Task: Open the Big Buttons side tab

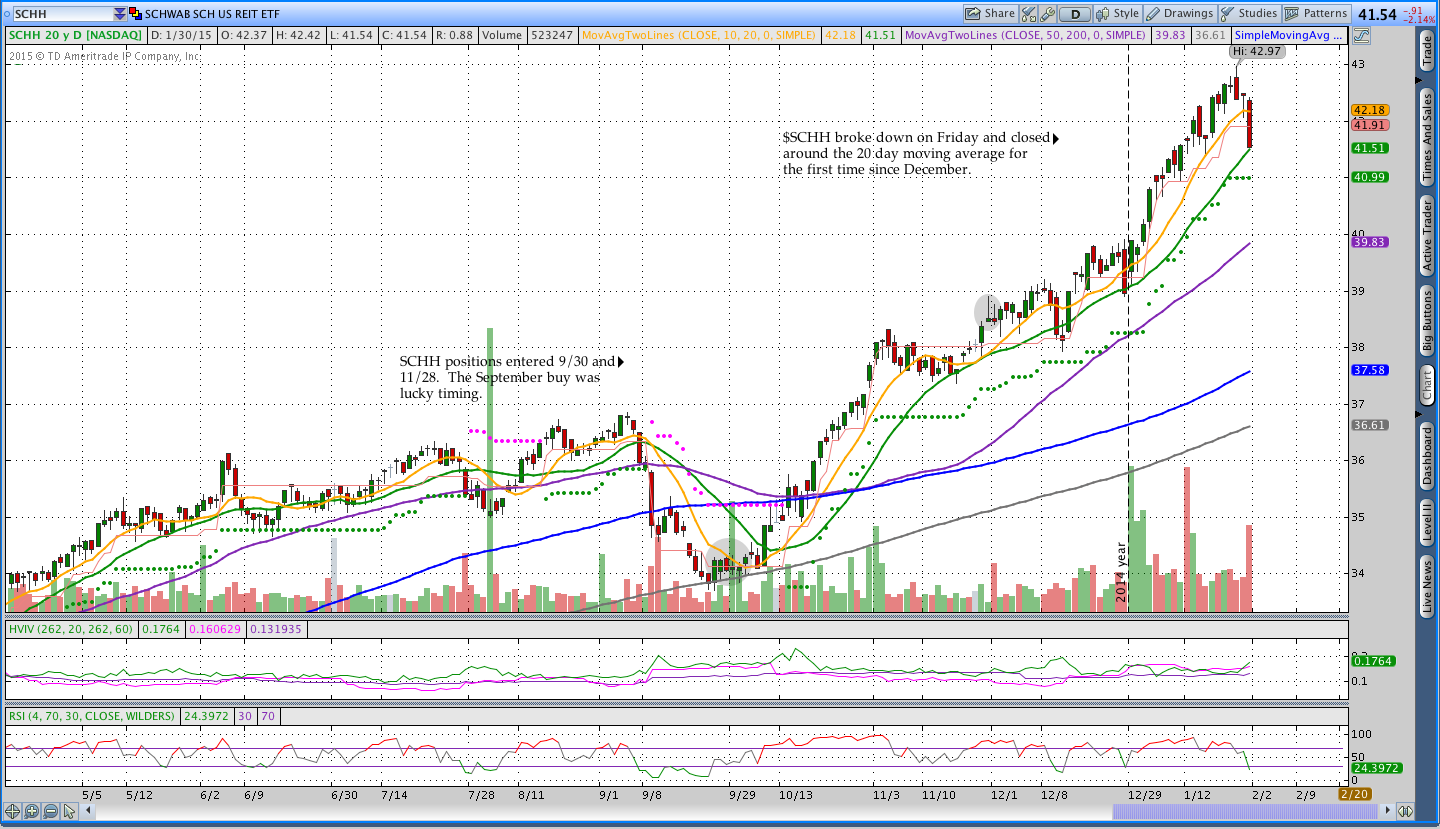Action: coord(1427,322)
